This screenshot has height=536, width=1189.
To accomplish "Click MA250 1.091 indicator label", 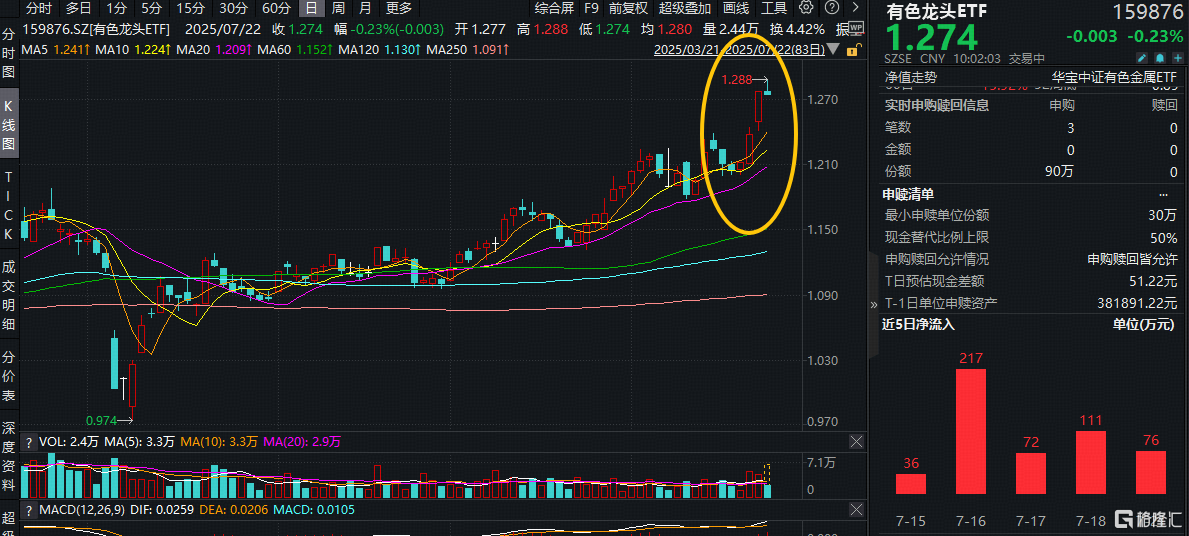I will [468, 50].
